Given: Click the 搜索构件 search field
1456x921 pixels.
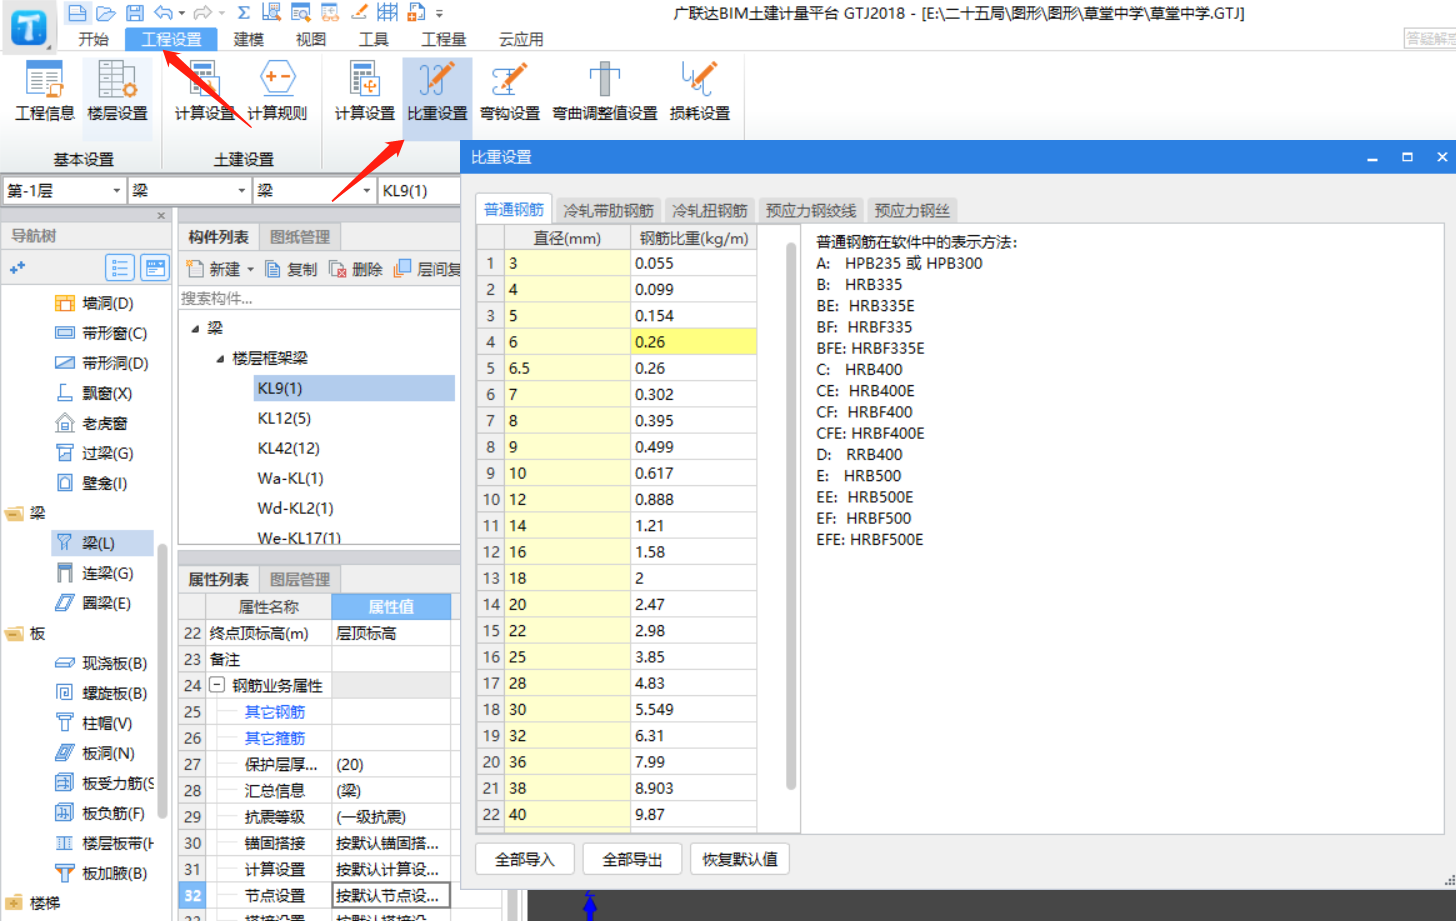Looking at the screenshot, I should tap(319, 298).
